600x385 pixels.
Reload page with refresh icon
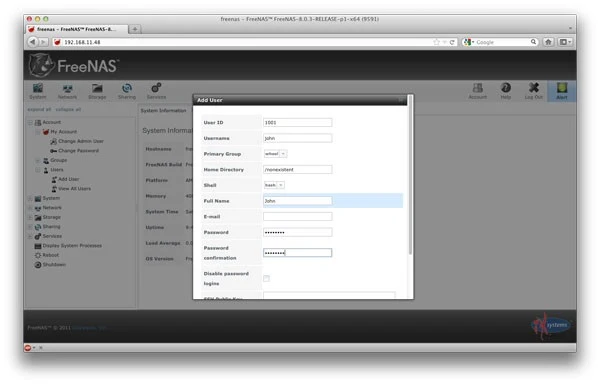(452, 42)
